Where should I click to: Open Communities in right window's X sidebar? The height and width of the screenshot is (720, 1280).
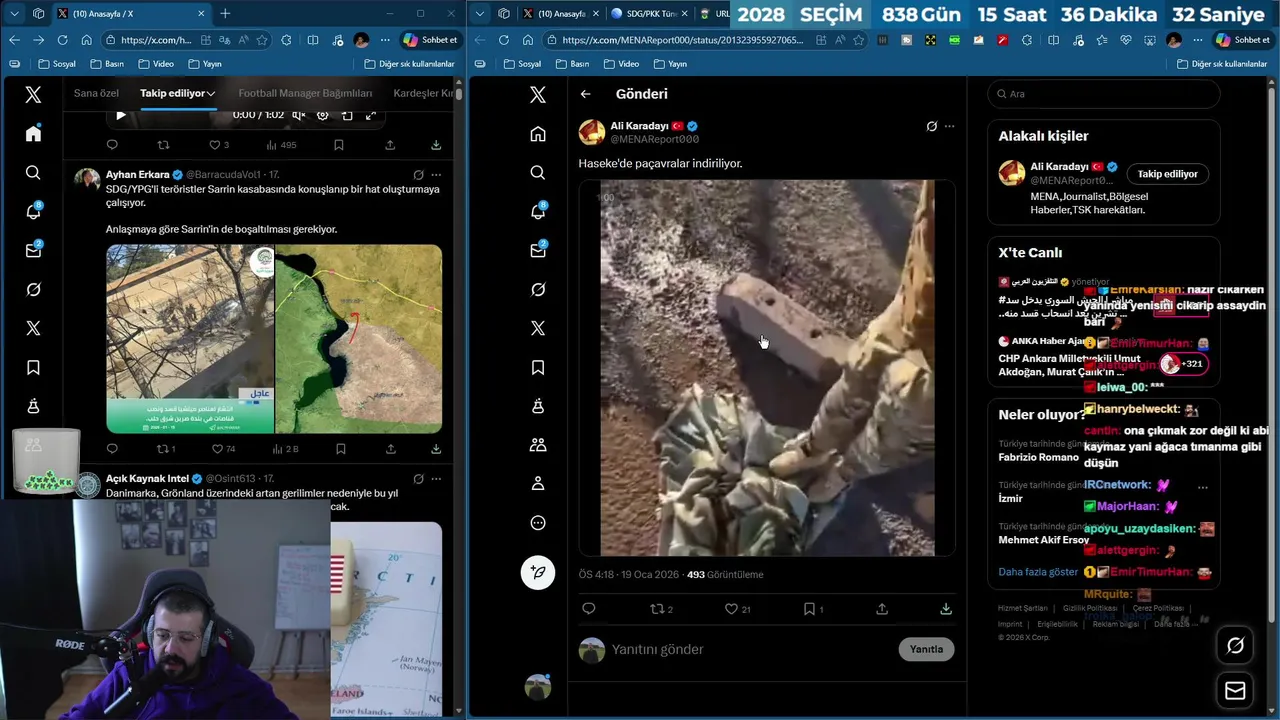point(538,445)
